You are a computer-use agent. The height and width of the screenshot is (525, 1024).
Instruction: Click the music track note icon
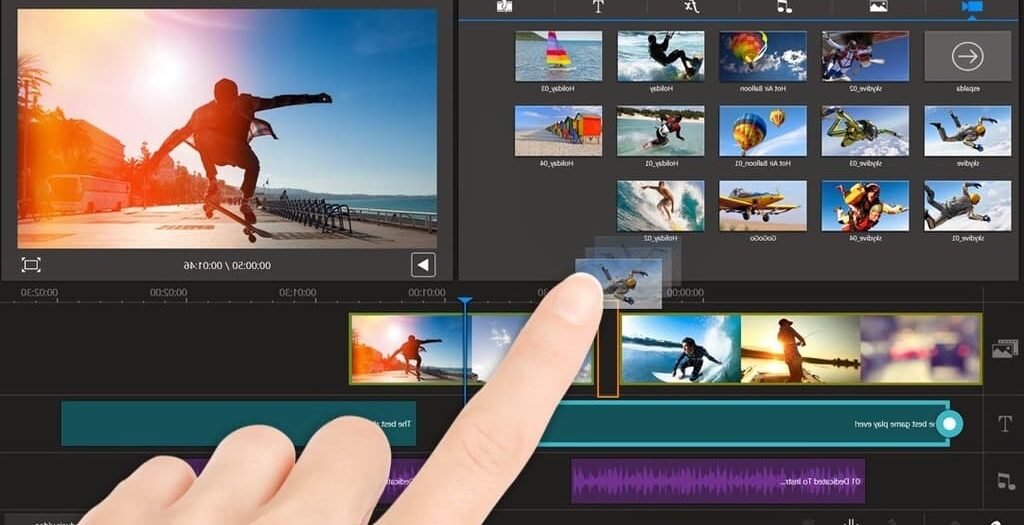pyautogui.click(x=1004, y=481)
